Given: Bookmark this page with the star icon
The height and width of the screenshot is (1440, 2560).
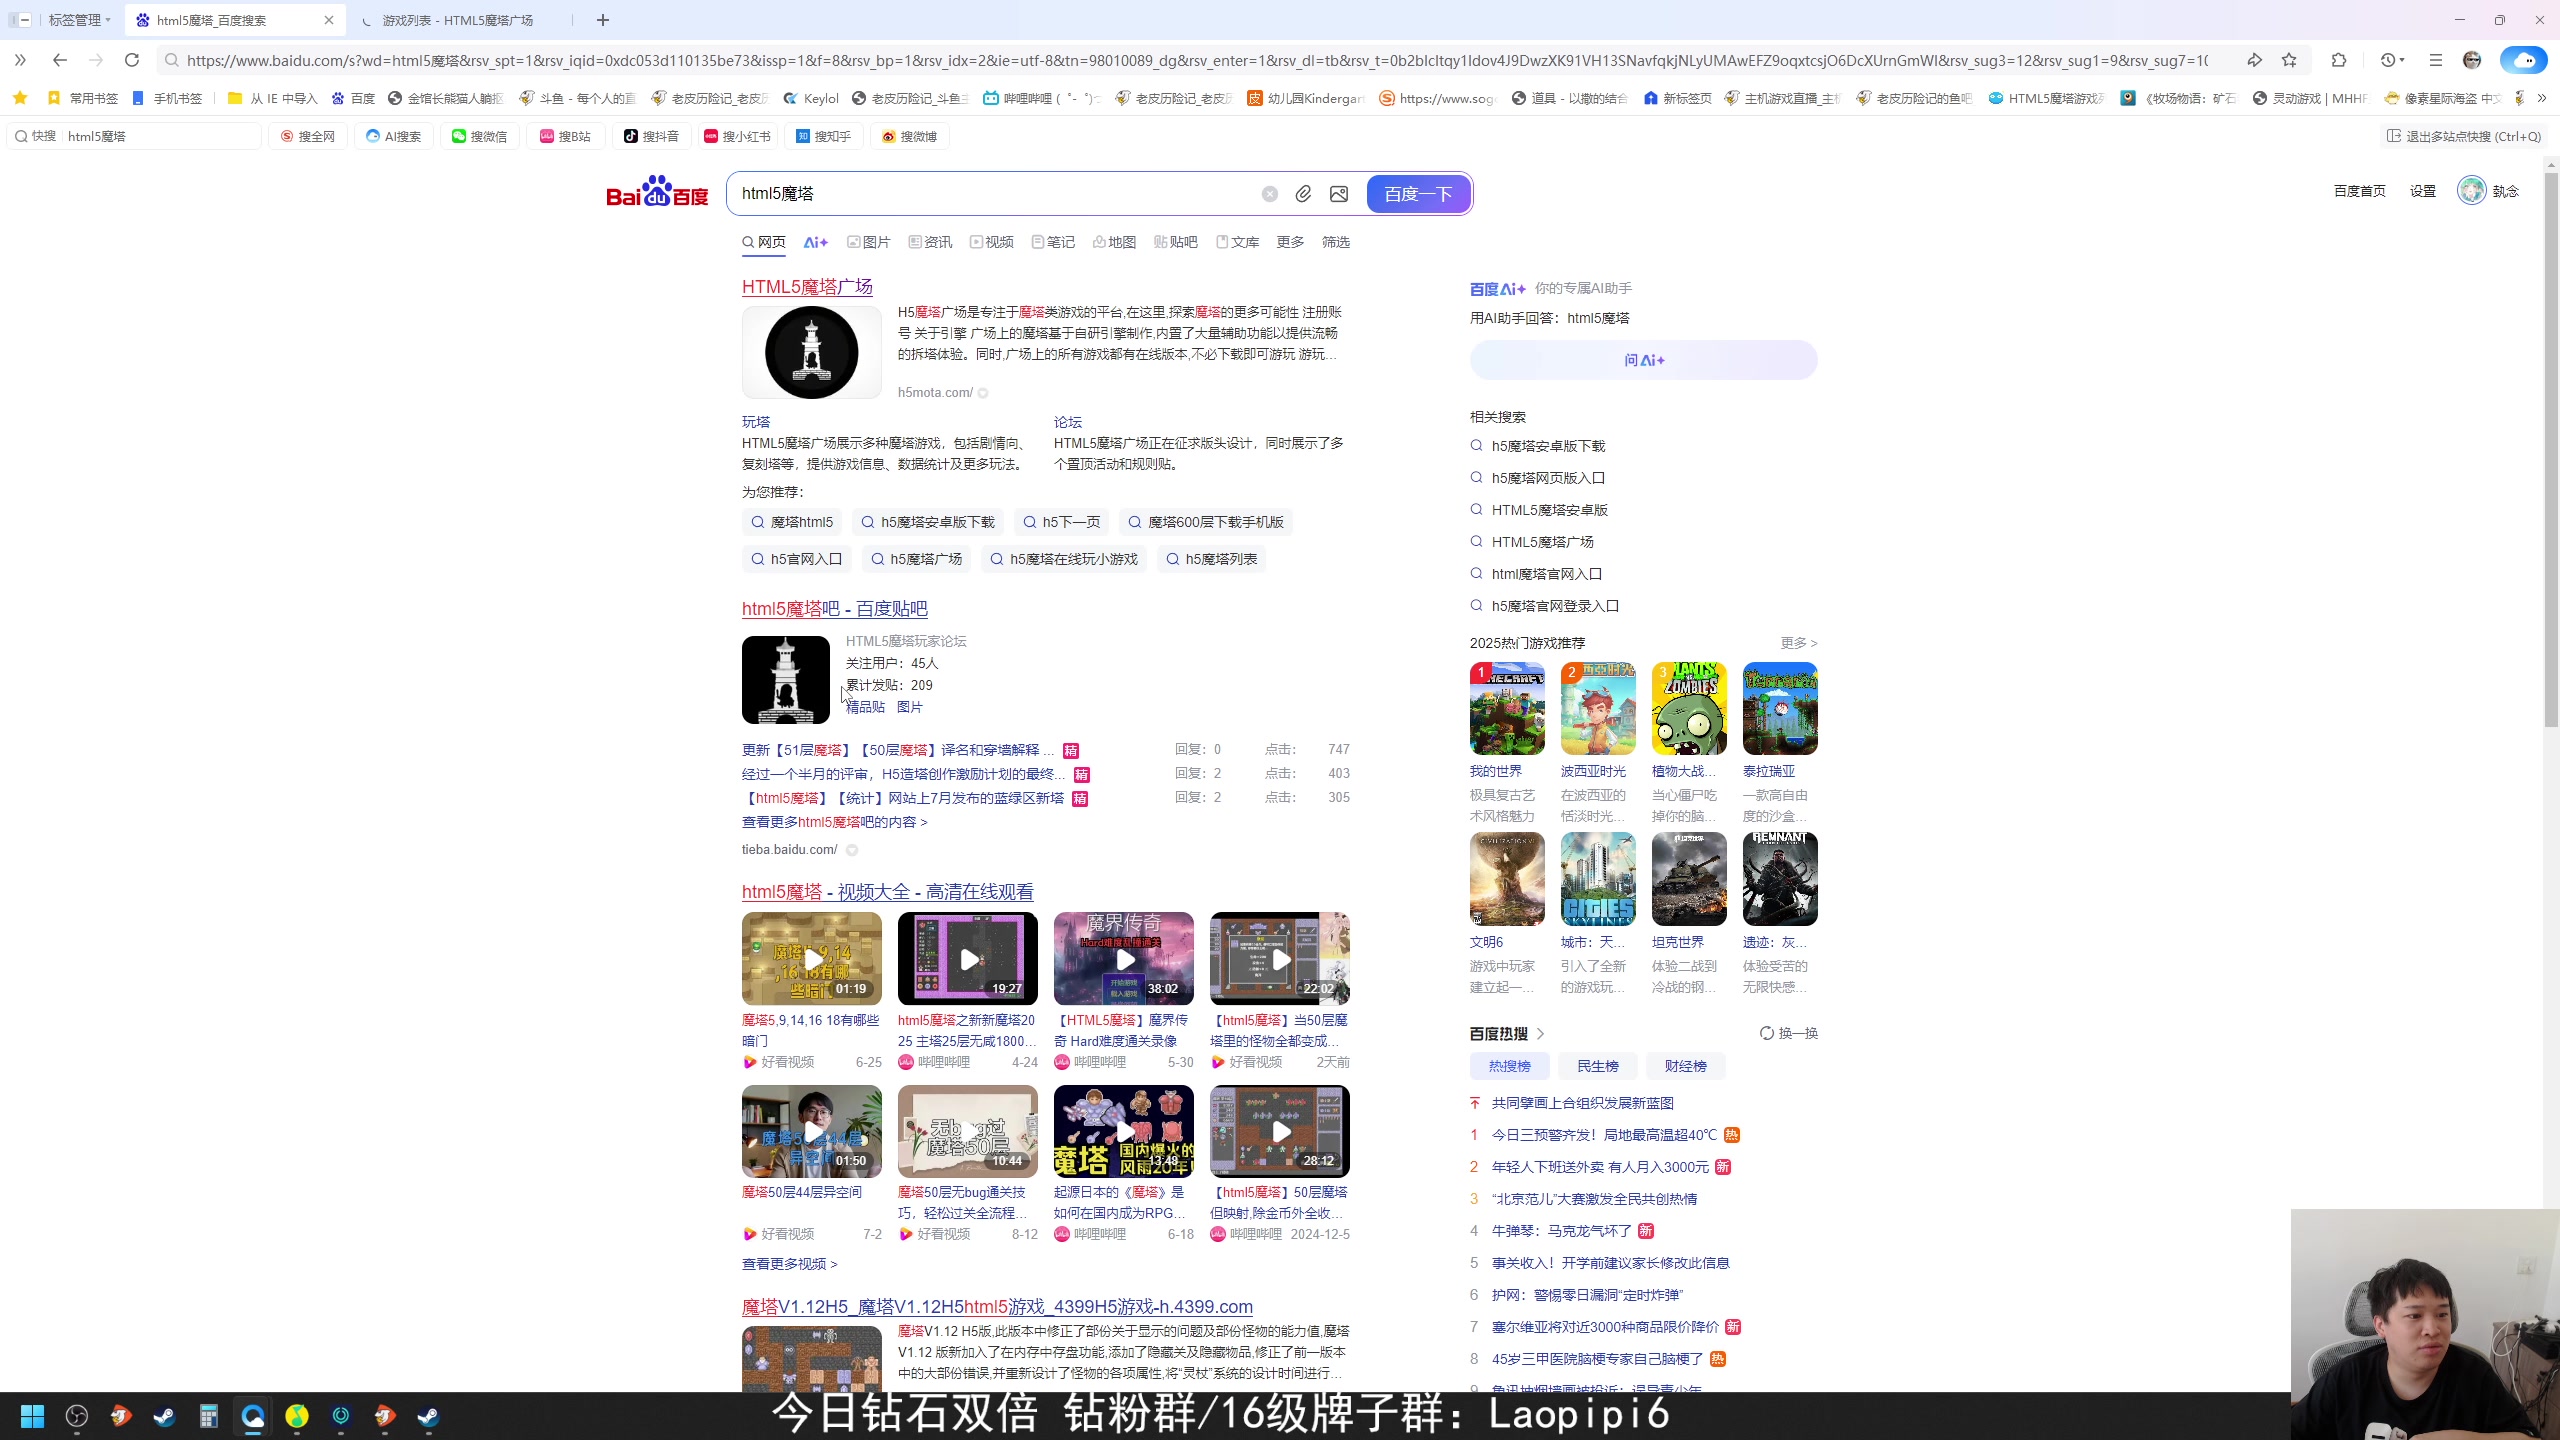Looking at the screenshot, I should click(x=2289, y=60).
